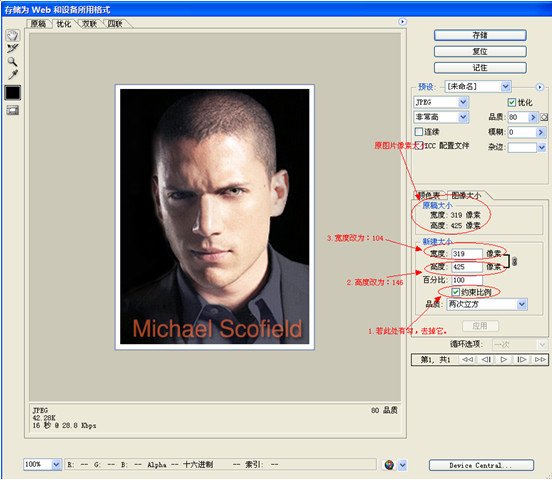
Task: Toggle slices visibility icon
Action: pyautogui.click(x=13, y=110)
